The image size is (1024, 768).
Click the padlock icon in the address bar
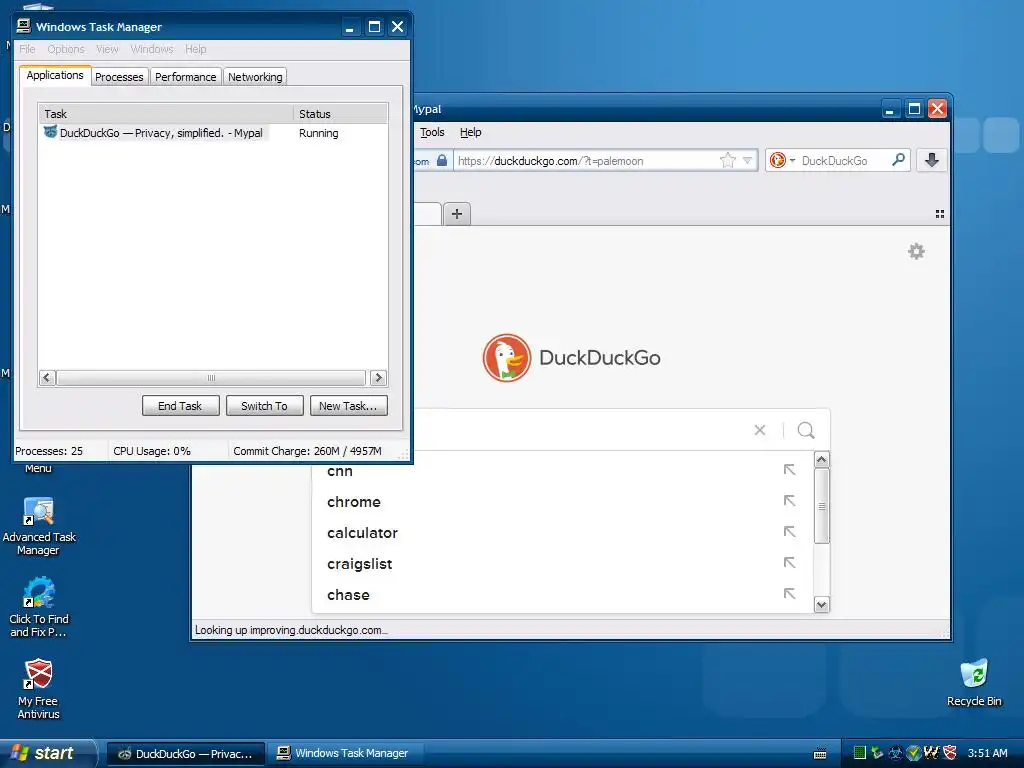pyautogui.click(x=442, y=160)
